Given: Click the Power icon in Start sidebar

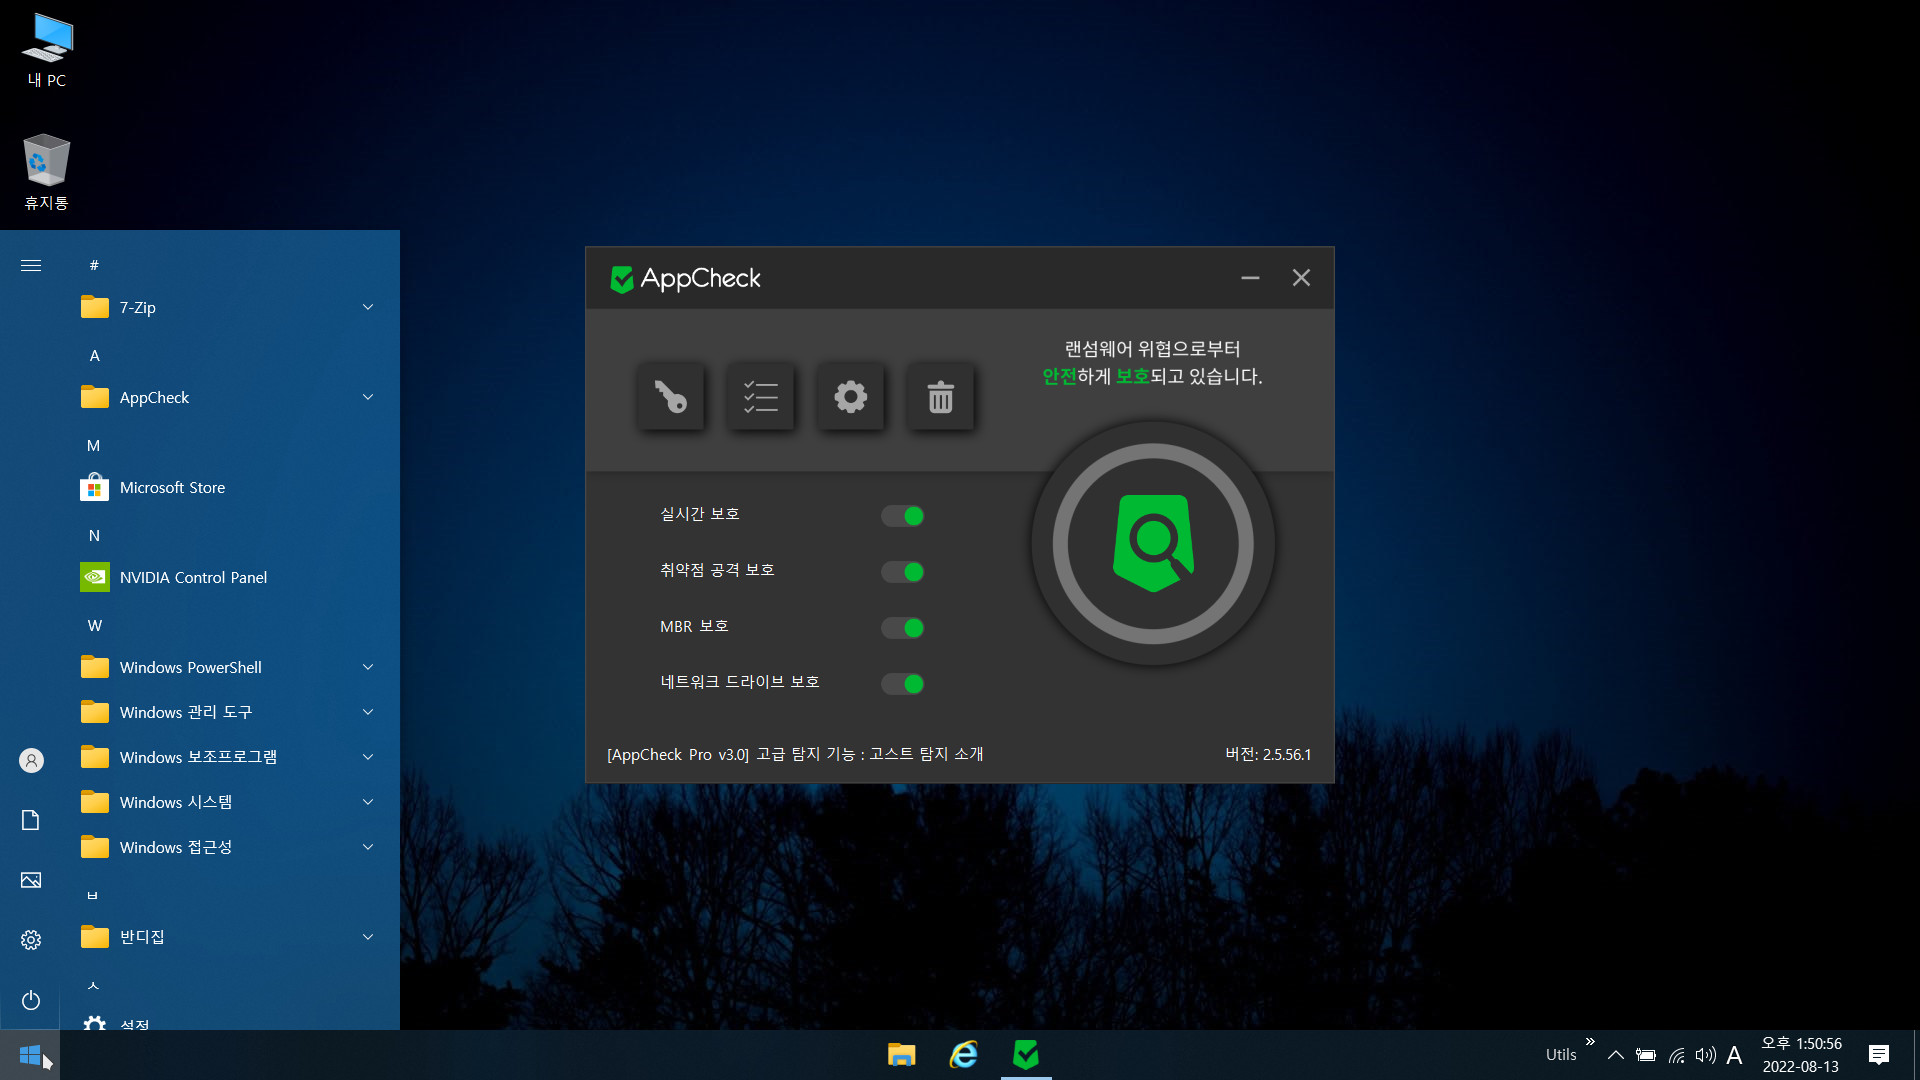Looking at the screenshot, I should (x=31, y=1000).
